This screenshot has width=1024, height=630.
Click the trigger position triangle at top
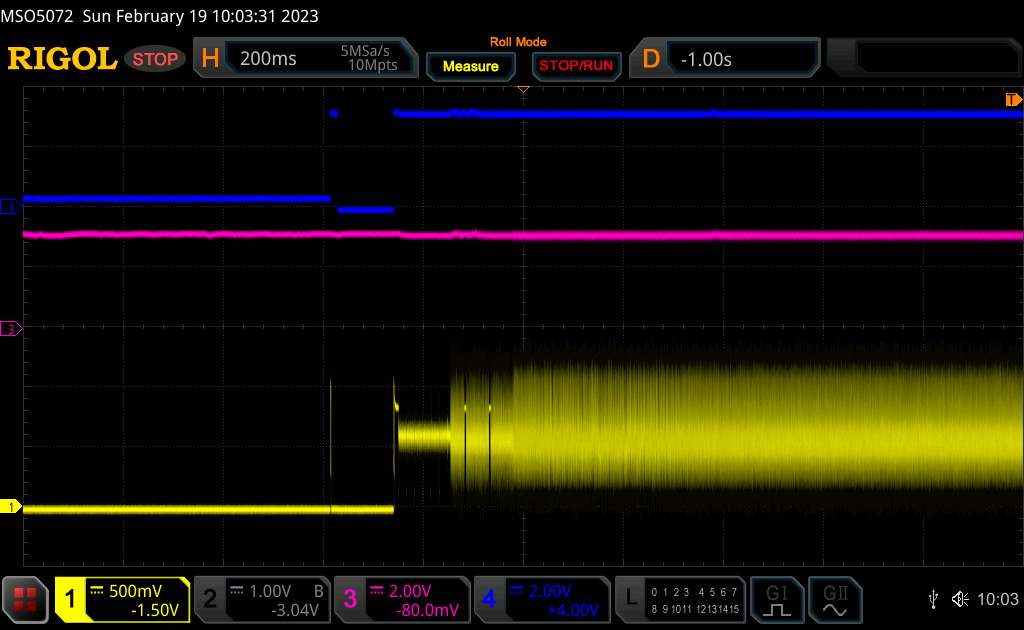click(x=523, y=89)
